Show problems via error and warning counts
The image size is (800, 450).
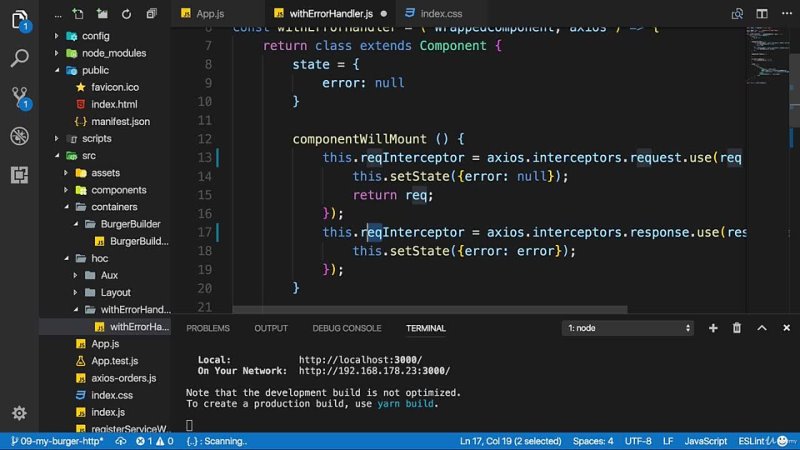pos(155,441)
